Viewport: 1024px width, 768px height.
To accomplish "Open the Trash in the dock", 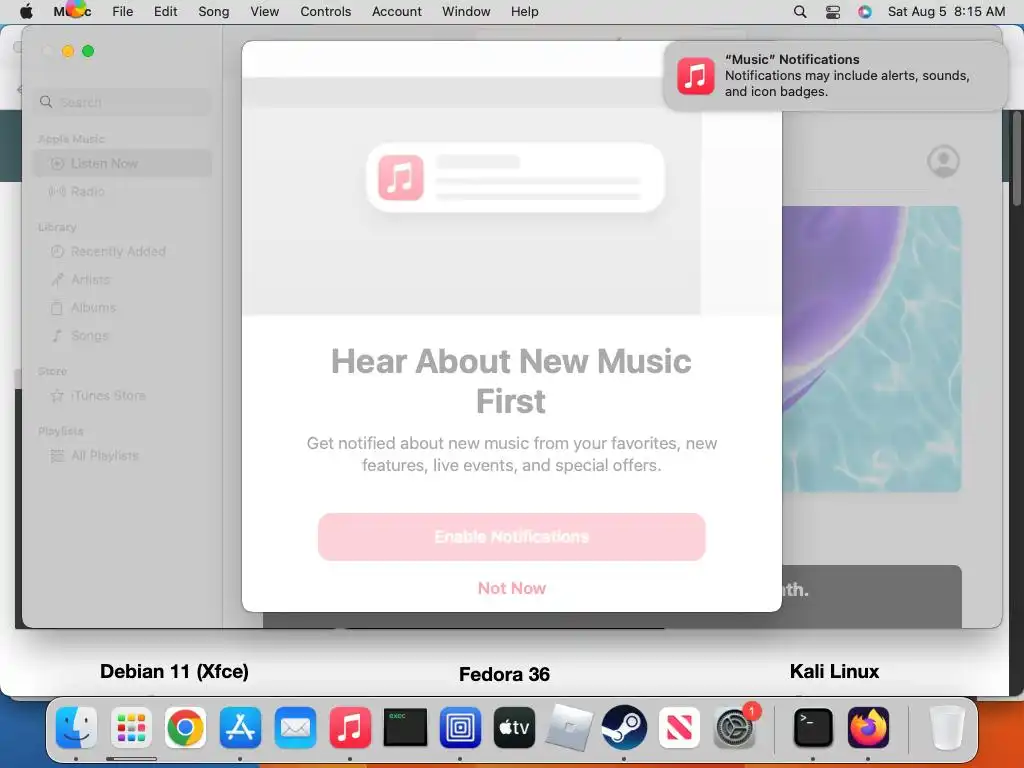I will pyautogui.click(x=946, y=727).
